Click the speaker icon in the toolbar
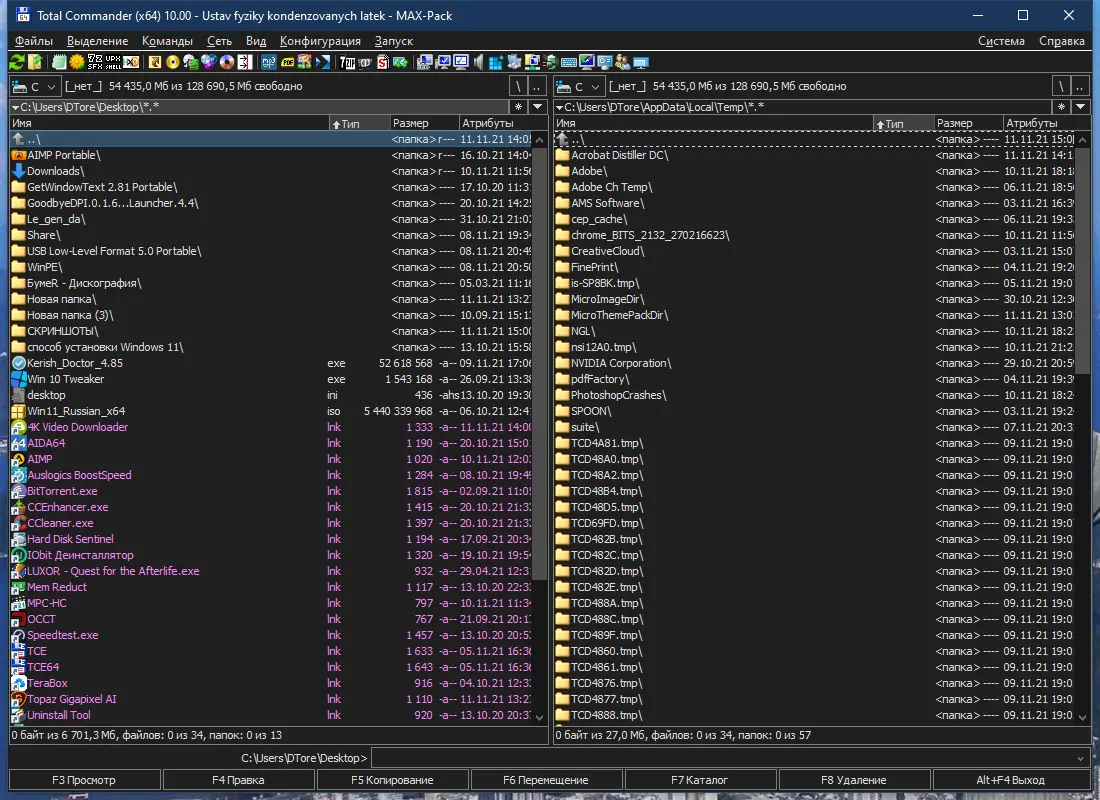This screenshot has width=1100, height=800. (x=478, y=62)
